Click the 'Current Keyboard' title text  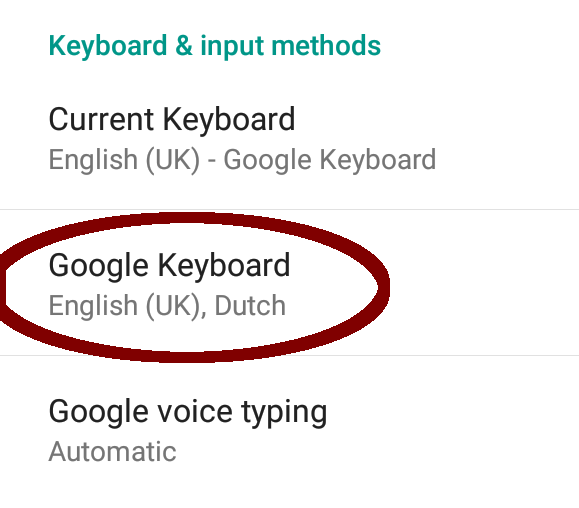172,119
